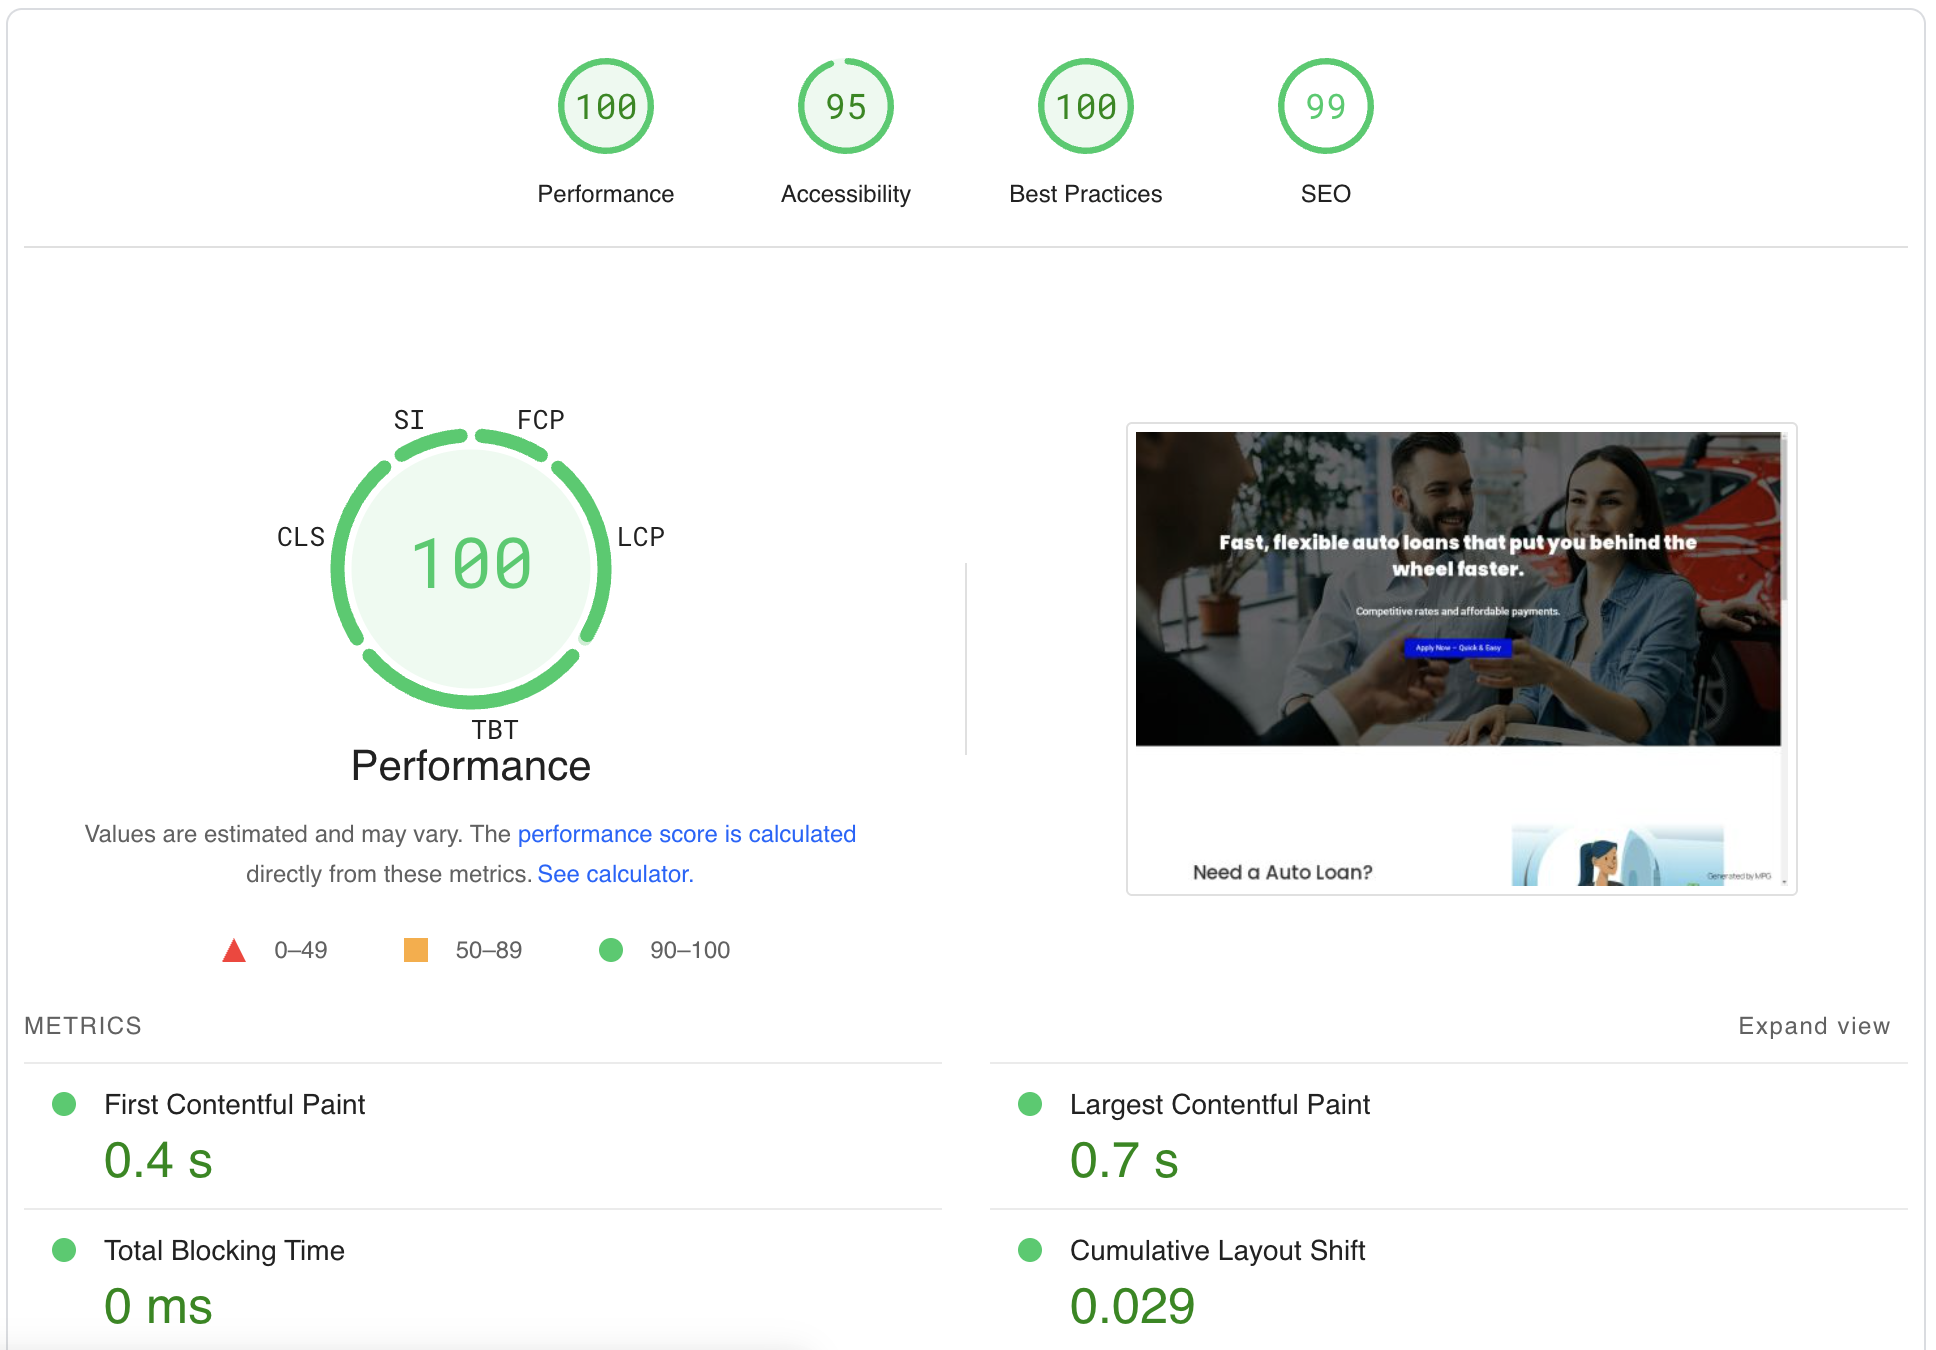The height and width of the screenshot is (1350, 1936).
Task: Click the Total Blocking Time green status dot
Action: point(64,1250)
